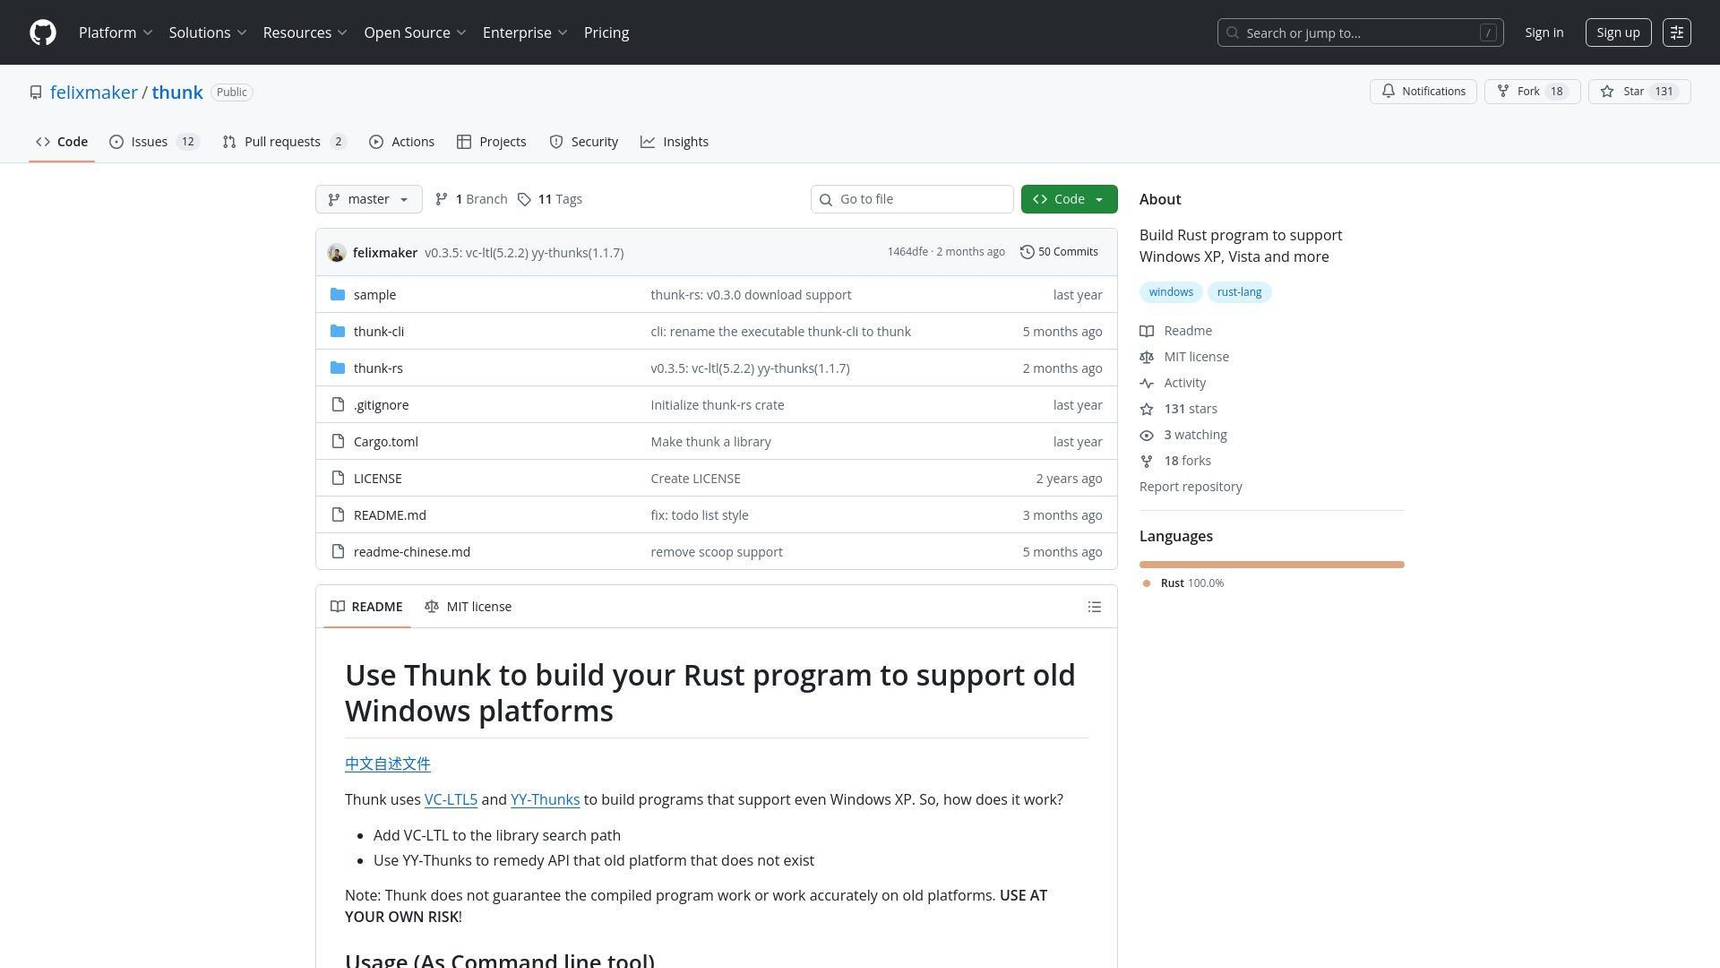Viewport: 1720px width, 968px height.
Task: Open the VC-LTL5 link
Action: [450, 800]
